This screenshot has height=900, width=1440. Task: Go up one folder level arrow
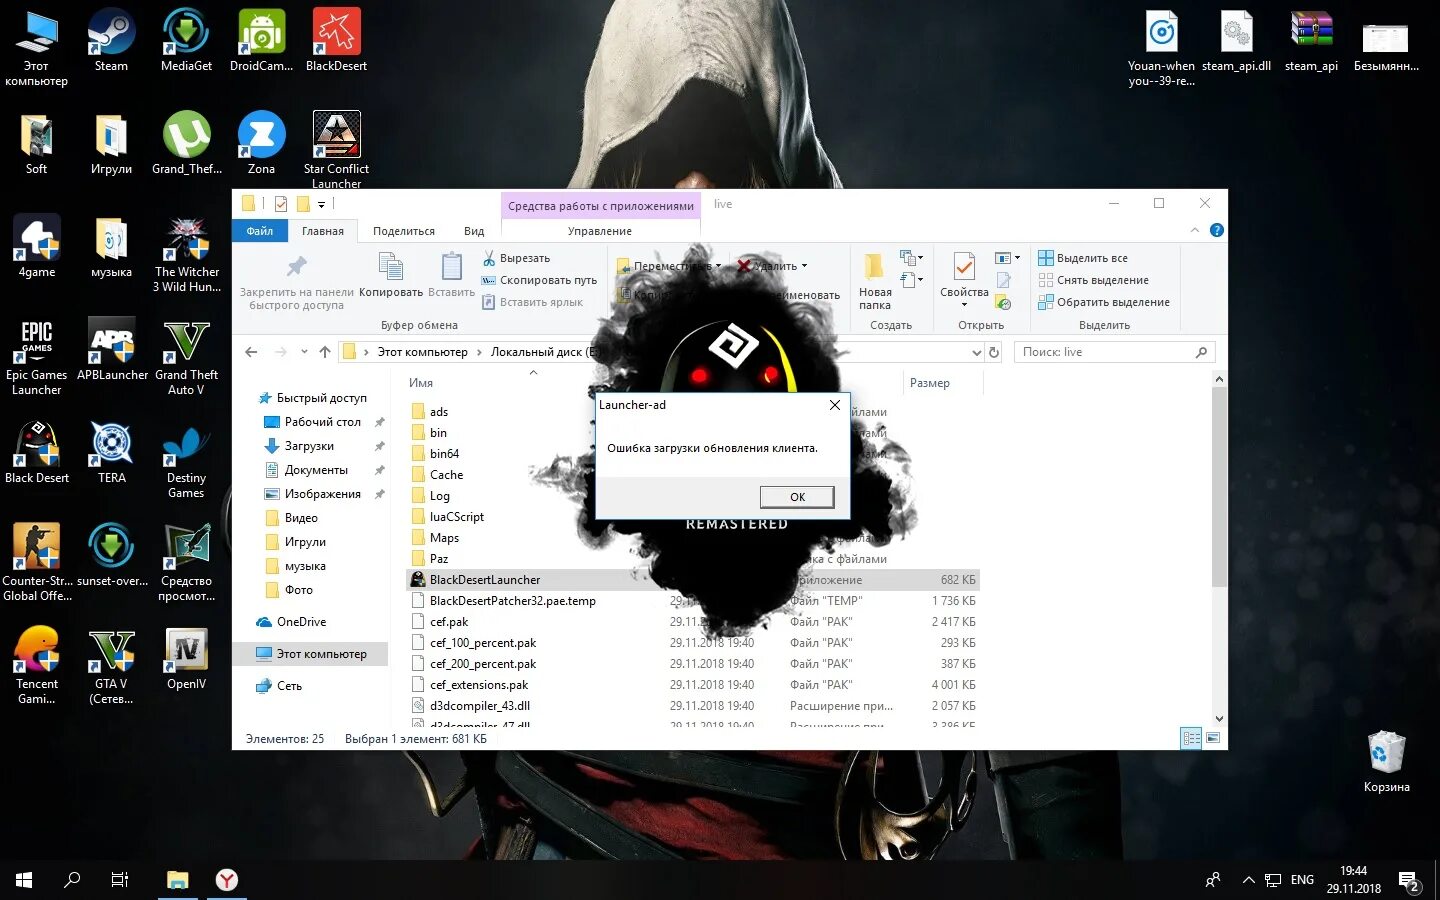[x=325, y=352]
